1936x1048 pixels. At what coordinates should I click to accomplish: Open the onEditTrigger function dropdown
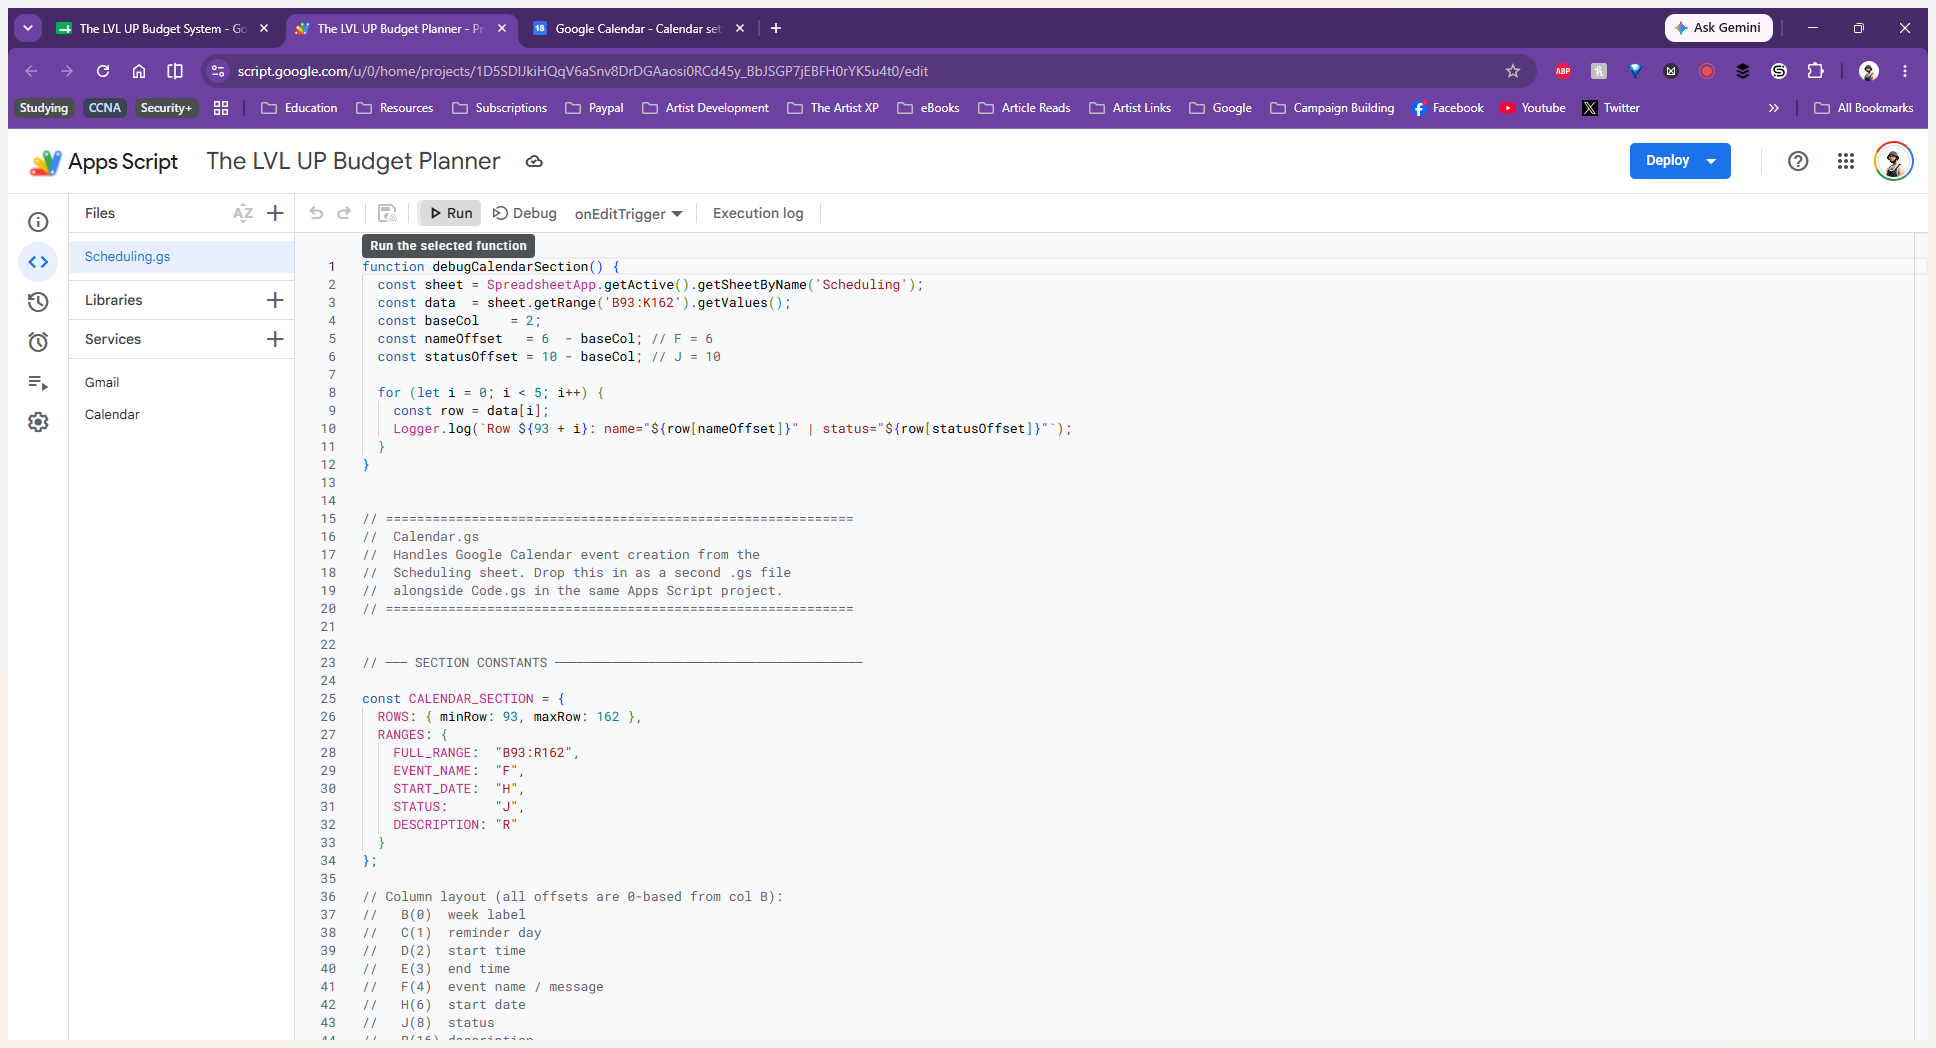628,214
